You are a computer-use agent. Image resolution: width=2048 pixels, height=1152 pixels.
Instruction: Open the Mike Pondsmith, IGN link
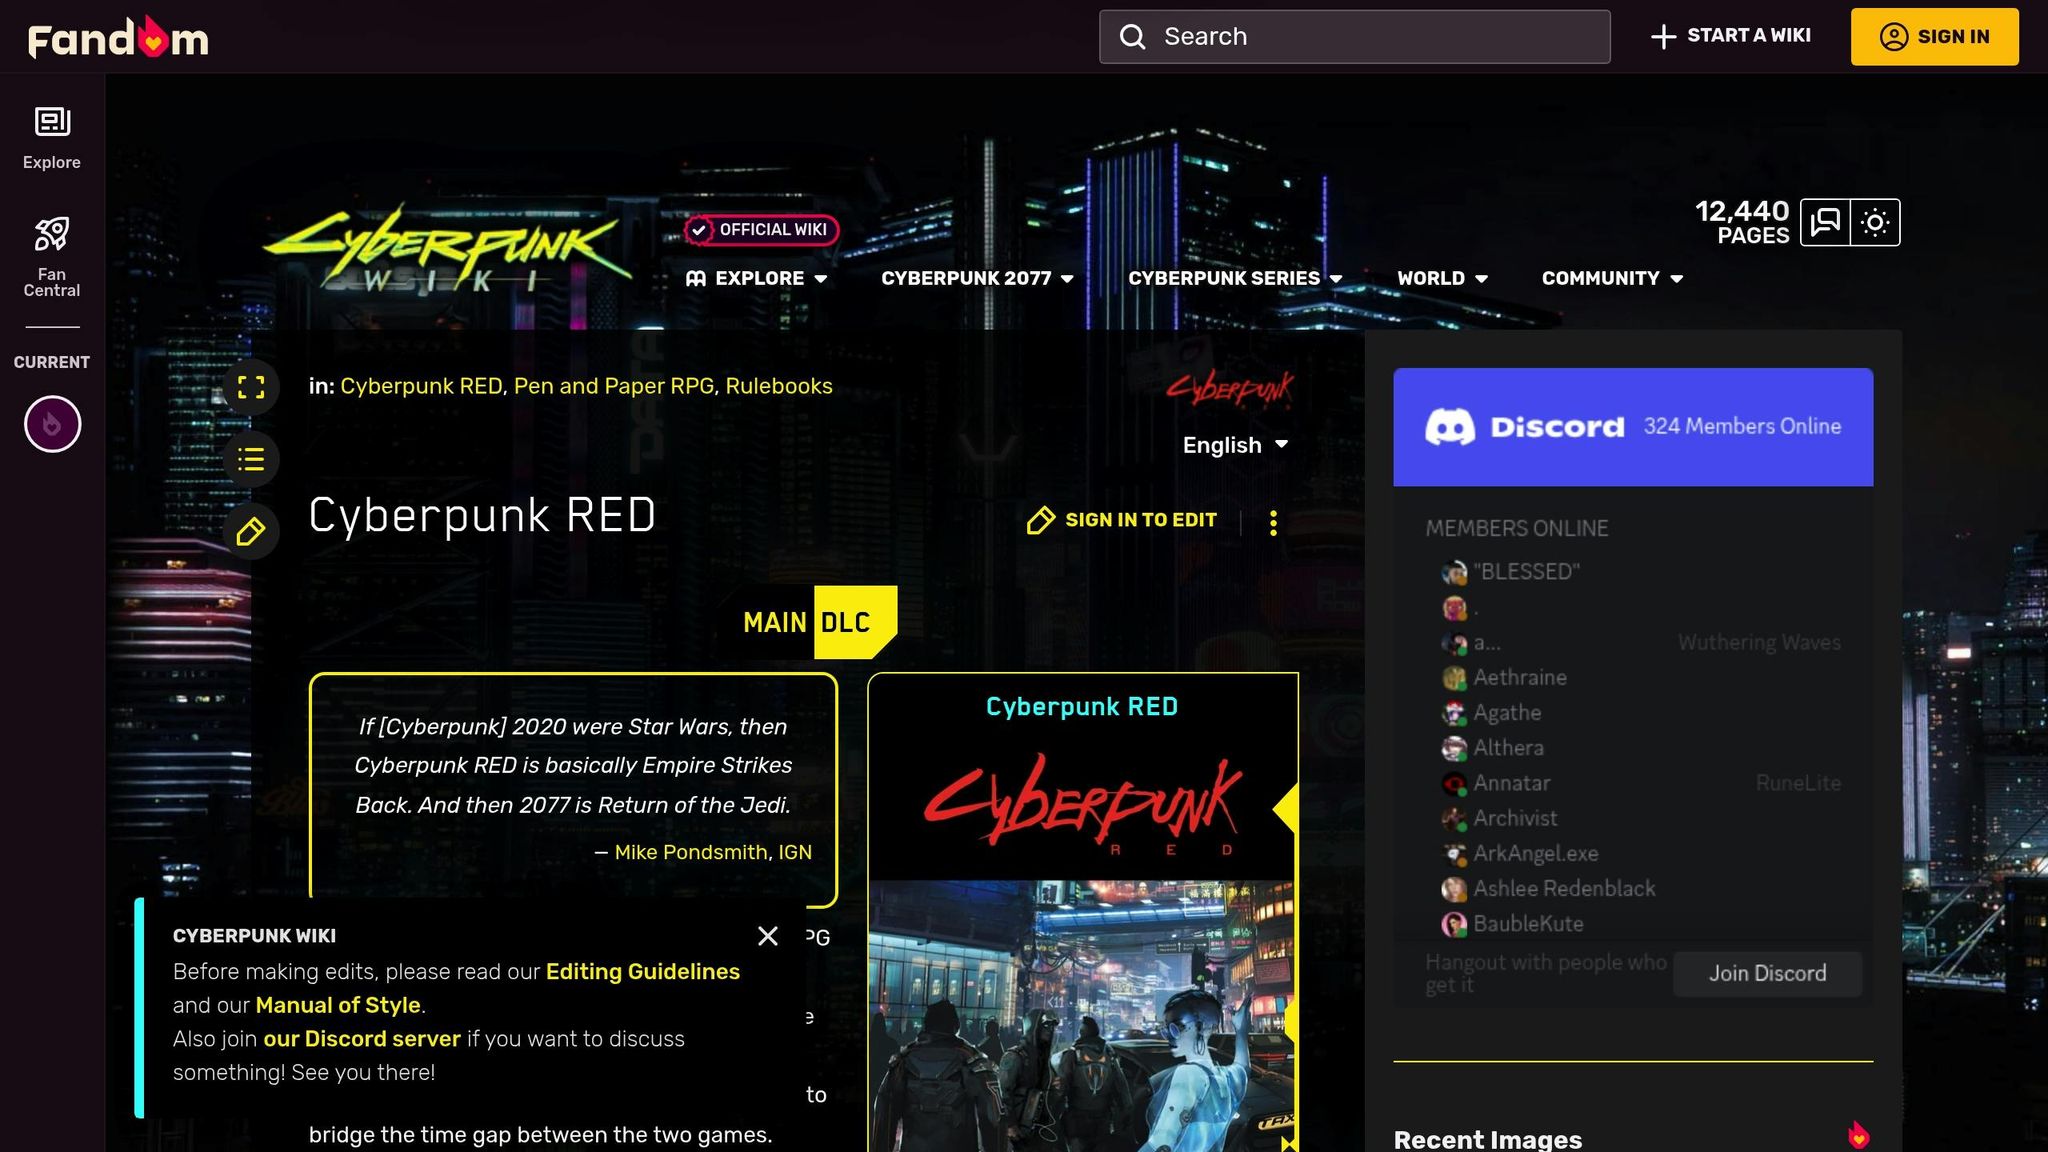pyautogui.click(x=713, y=852)
